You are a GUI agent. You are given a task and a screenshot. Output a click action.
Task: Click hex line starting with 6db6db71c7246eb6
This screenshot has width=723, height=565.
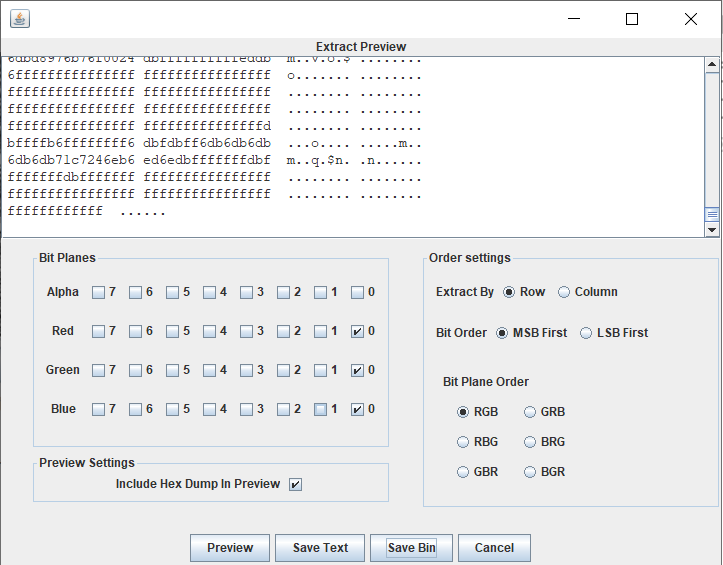click(x=214, y=161)
